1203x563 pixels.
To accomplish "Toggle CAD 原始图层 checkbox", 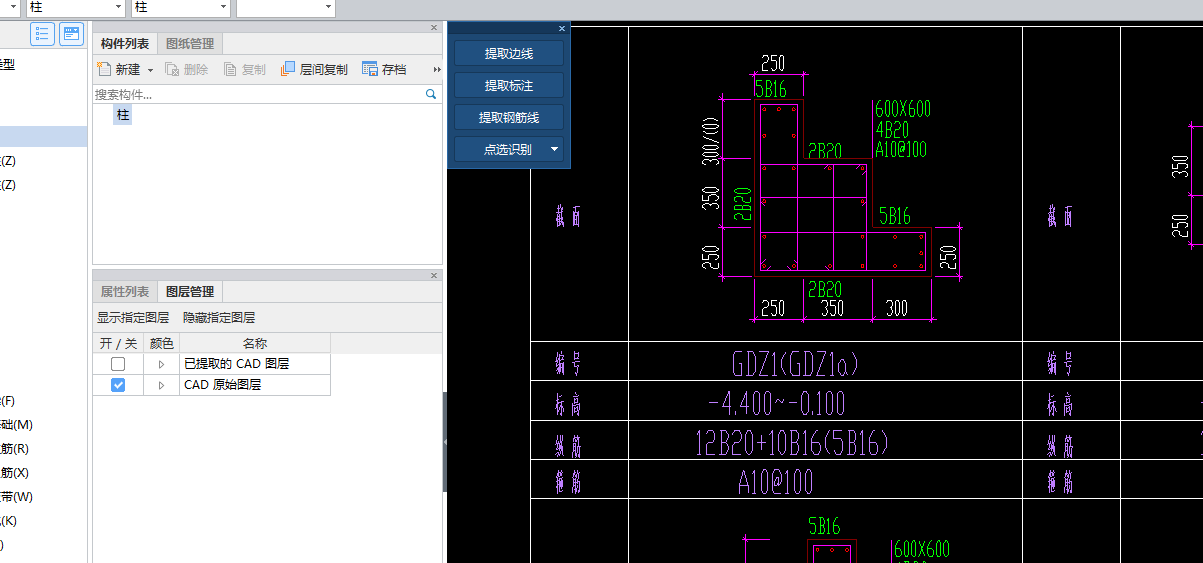I will click(x=118, y=385).
